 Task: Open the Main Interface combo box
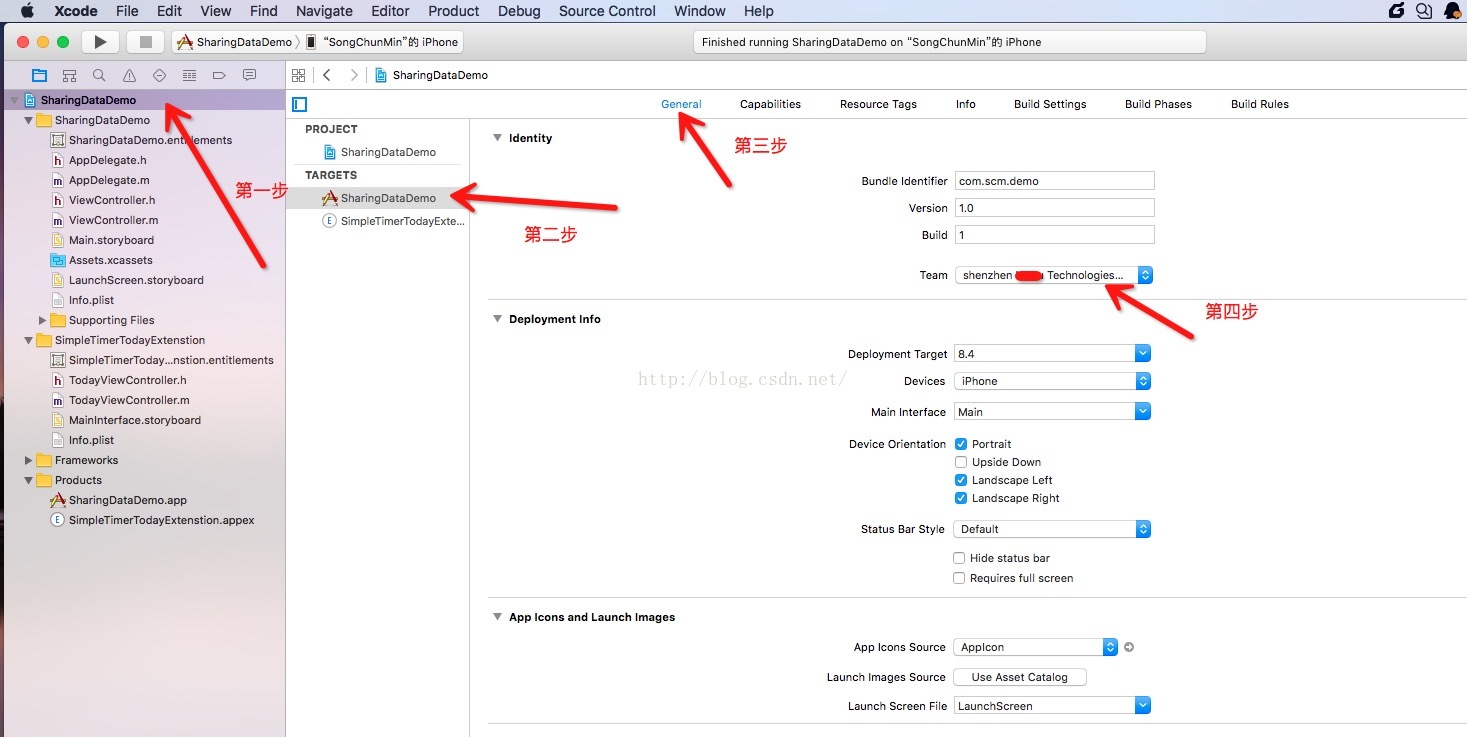click(1052, 412)
